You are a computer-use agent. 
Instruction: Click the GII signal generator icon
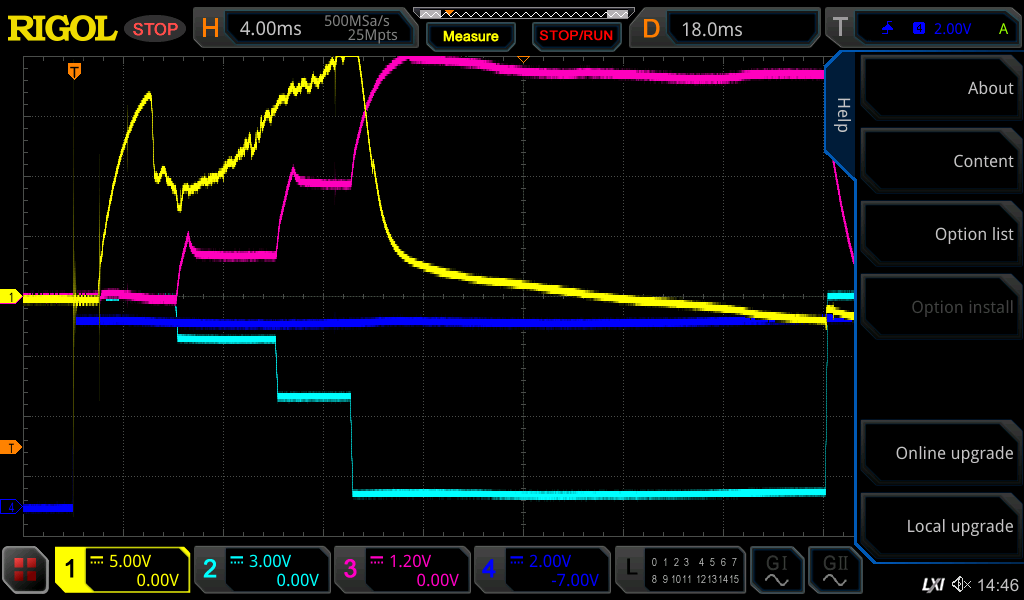click(x=835, y=570)
